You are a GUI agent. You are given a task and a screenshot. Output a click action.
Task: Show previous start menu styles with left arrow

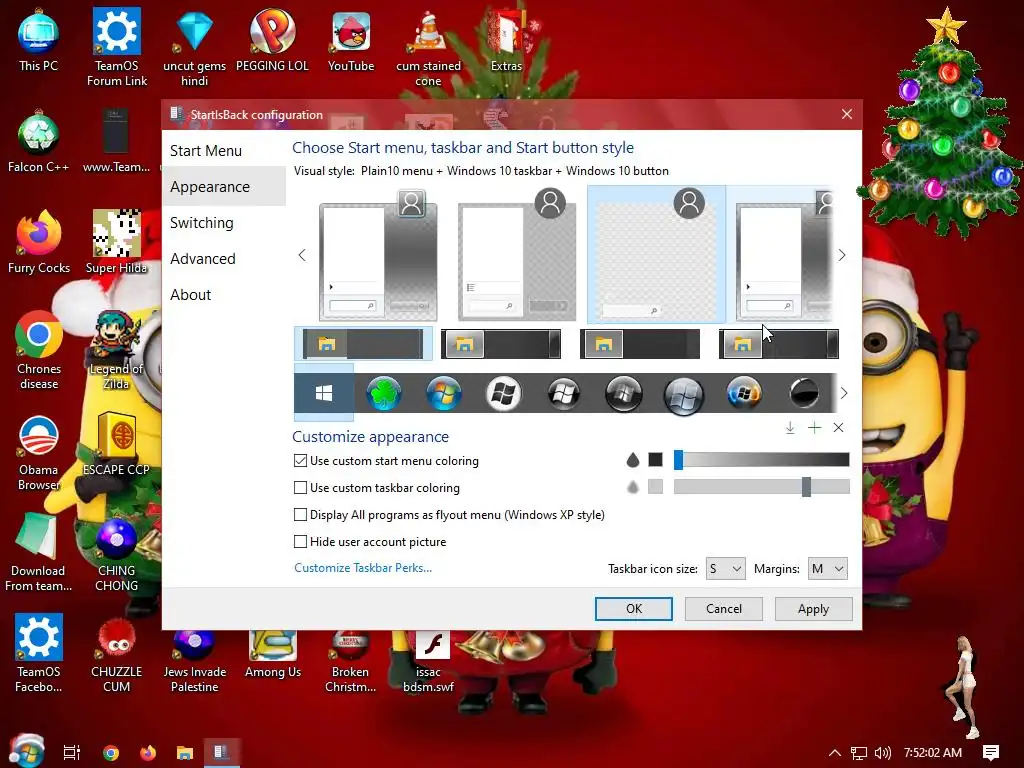(x=302, y=255)
